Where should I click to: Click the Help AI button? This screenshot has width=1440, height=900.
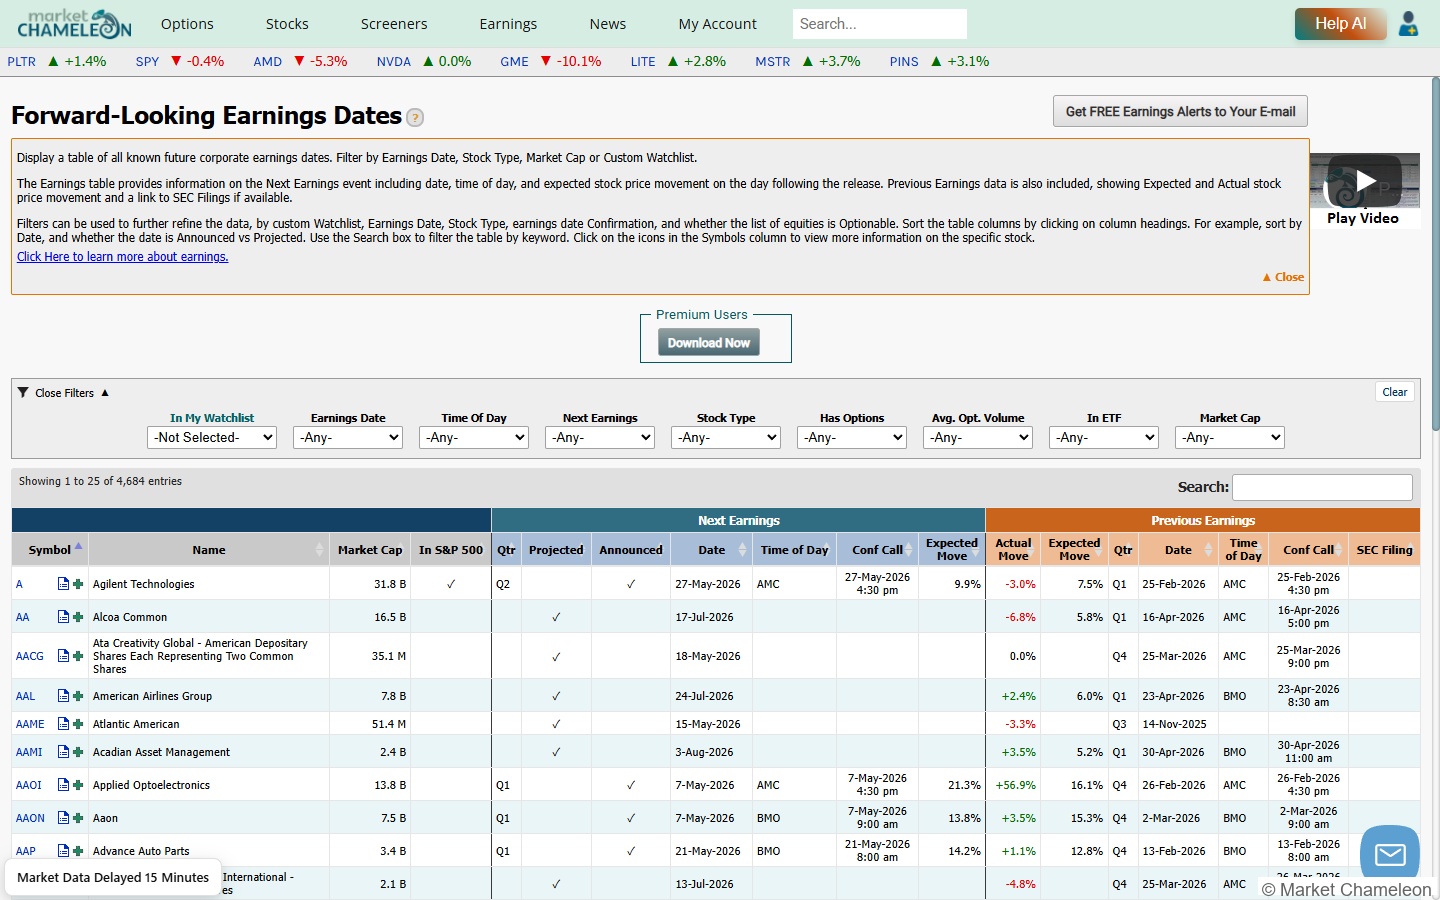pos(1340,24)
